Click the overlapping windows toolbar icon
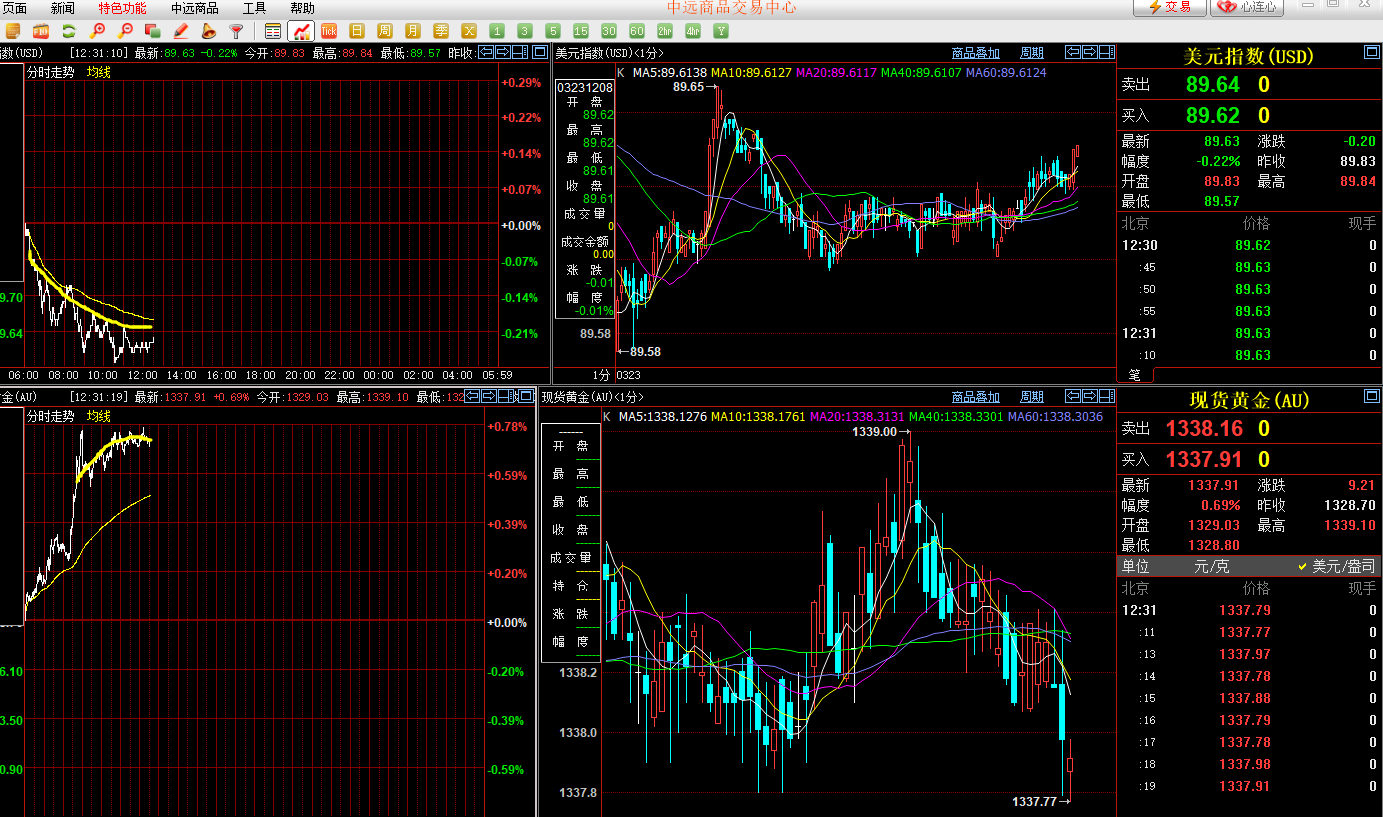This screenshot has height=817, width=1383. click(153, 31)
